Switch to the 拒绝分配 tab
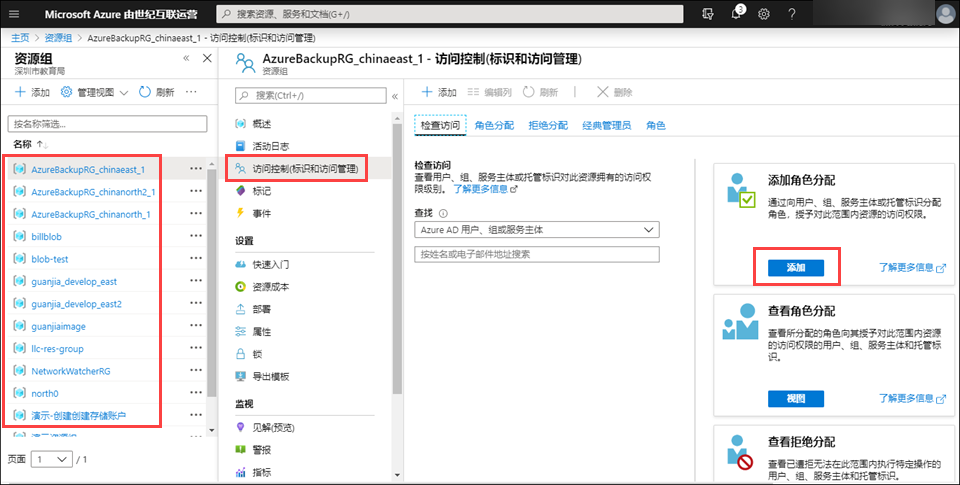 click(548, 125)
